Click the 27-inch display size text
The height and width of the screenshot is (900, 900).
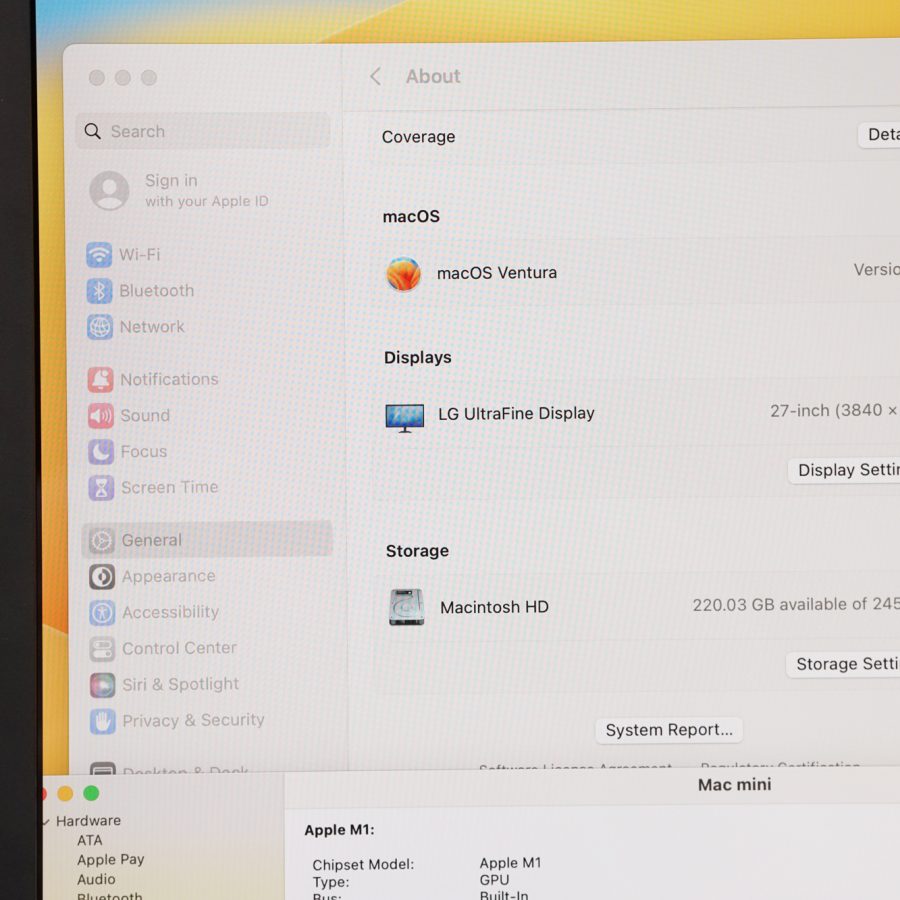[835, 411]
